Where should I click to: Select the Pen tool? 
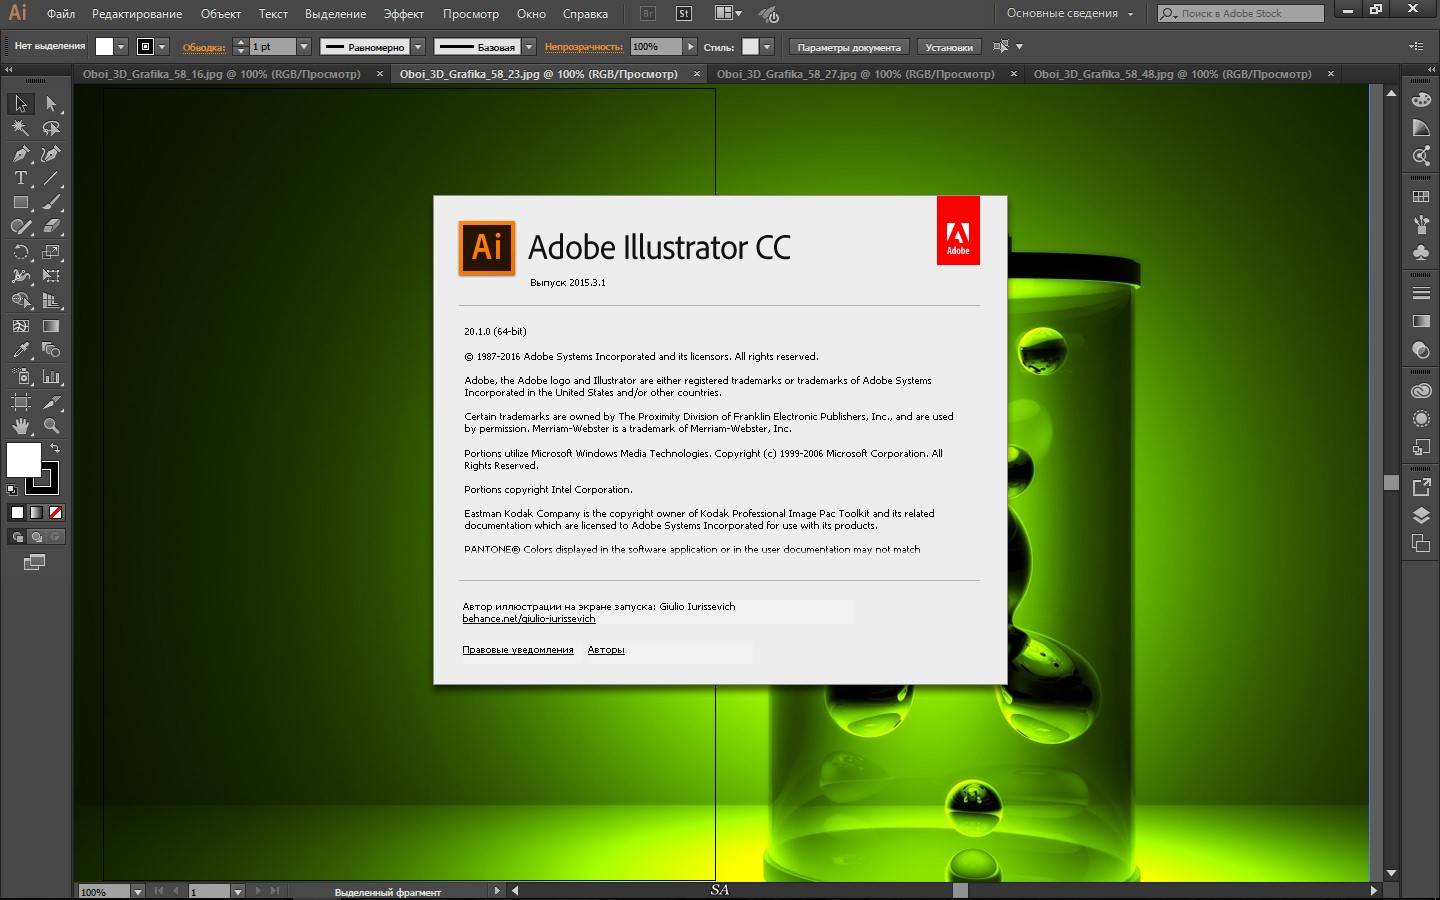click(x=20, y=153)
